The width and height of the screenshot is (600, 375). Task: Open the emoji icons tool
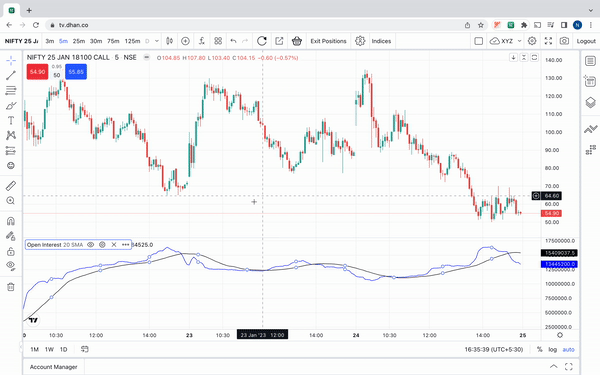pyautogui.click(x=11, y=165)
